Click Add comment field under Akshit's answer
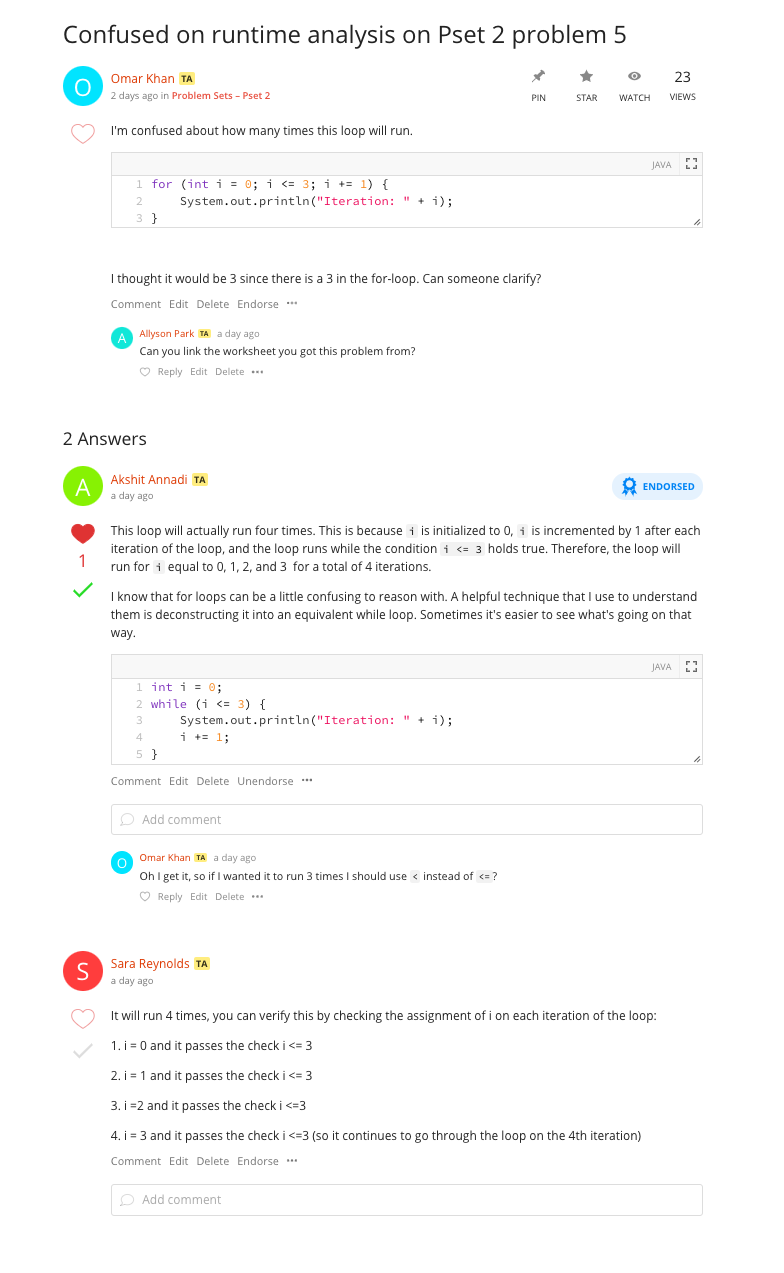The height and width of the screenshot is (1273, 784). point(406,819)
